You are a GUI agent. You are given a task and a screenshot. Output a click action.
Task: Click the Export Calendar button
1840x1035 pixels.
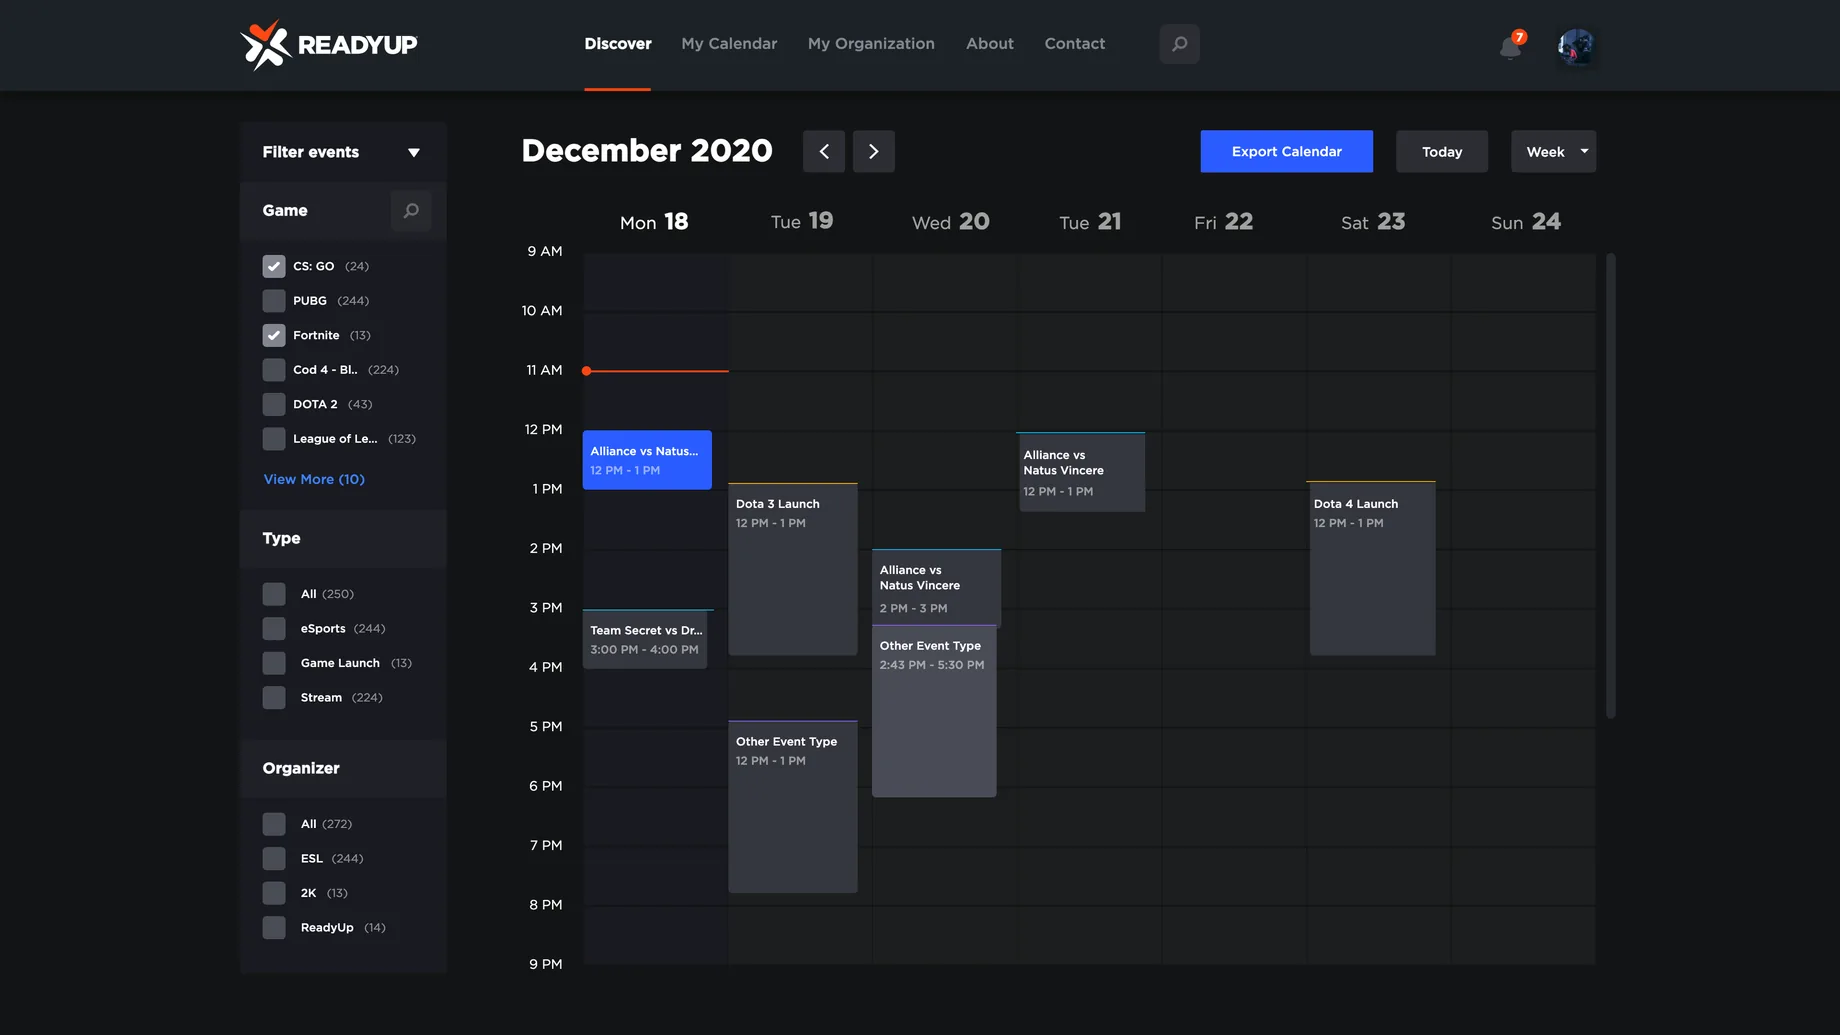tap(1286, 151)
